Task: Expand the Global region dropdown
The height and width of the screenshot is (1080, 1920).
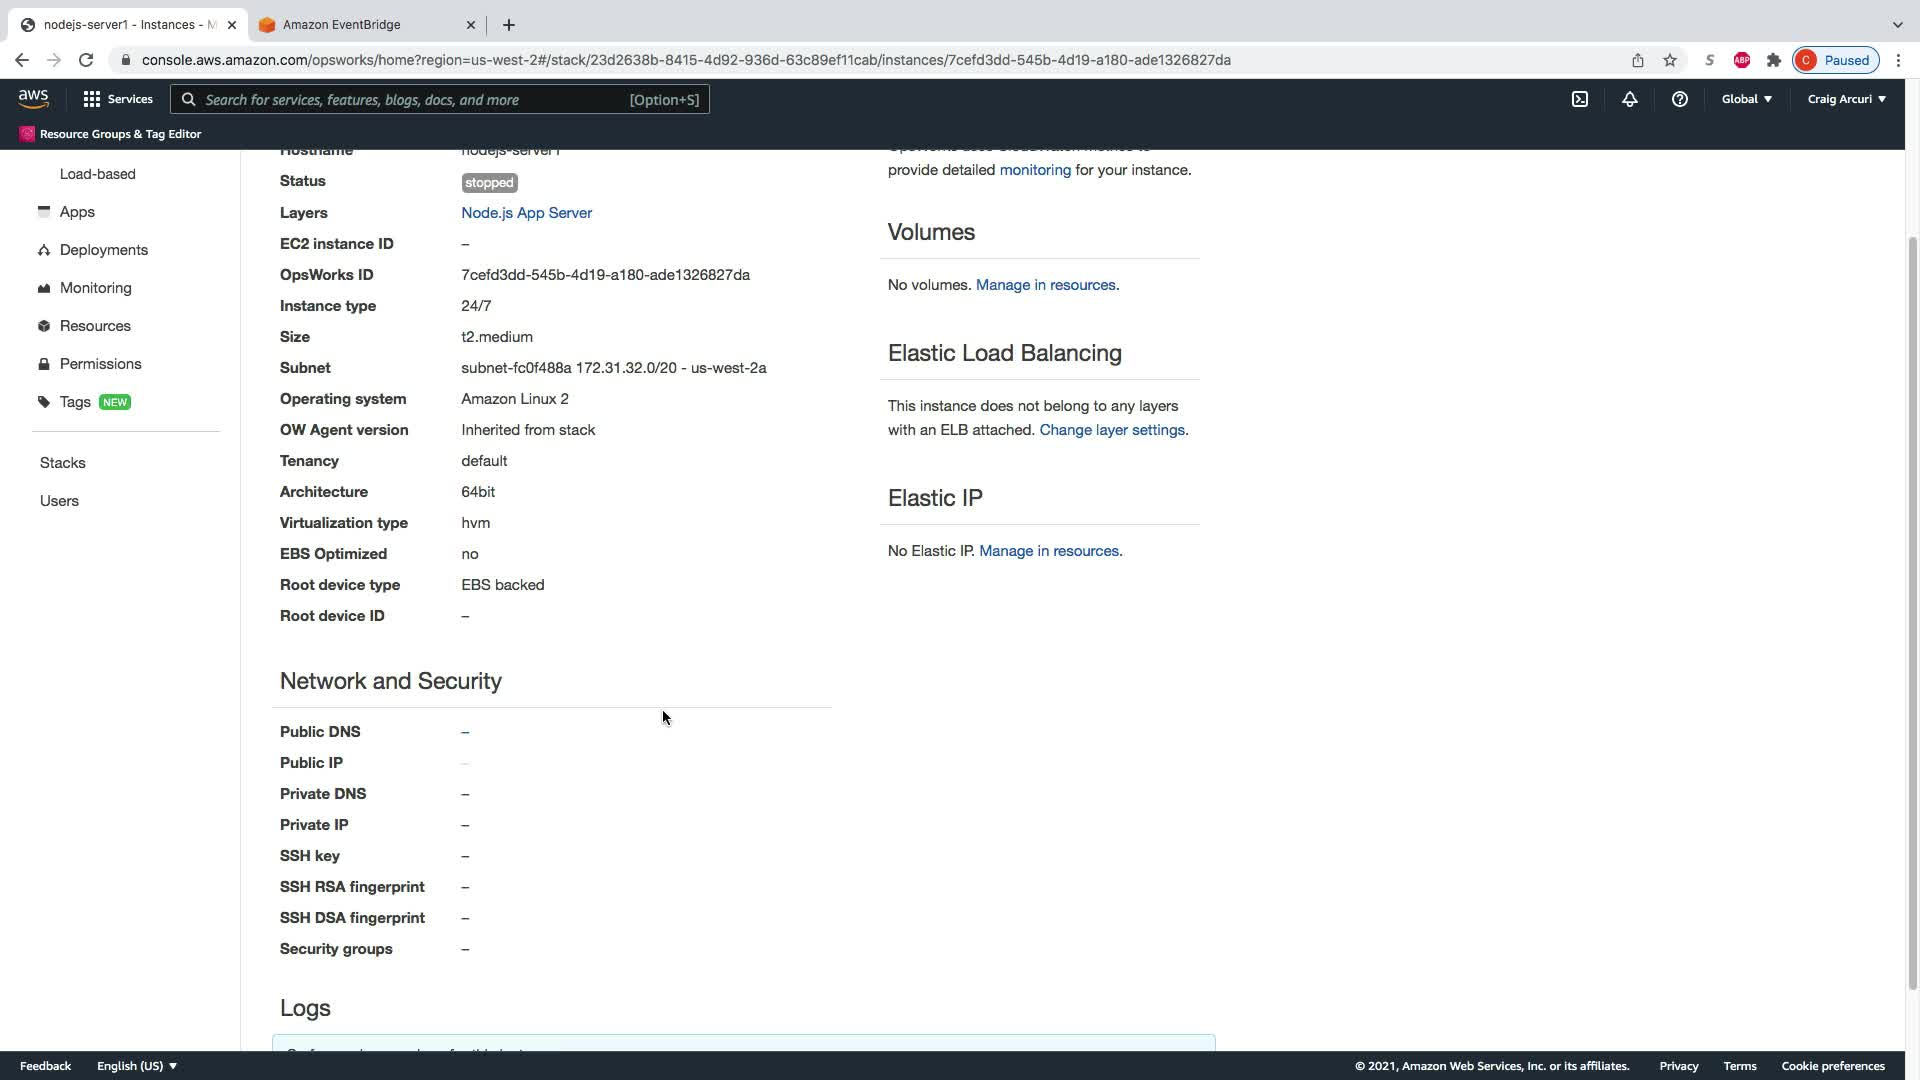Action: tap(1746, 99)
